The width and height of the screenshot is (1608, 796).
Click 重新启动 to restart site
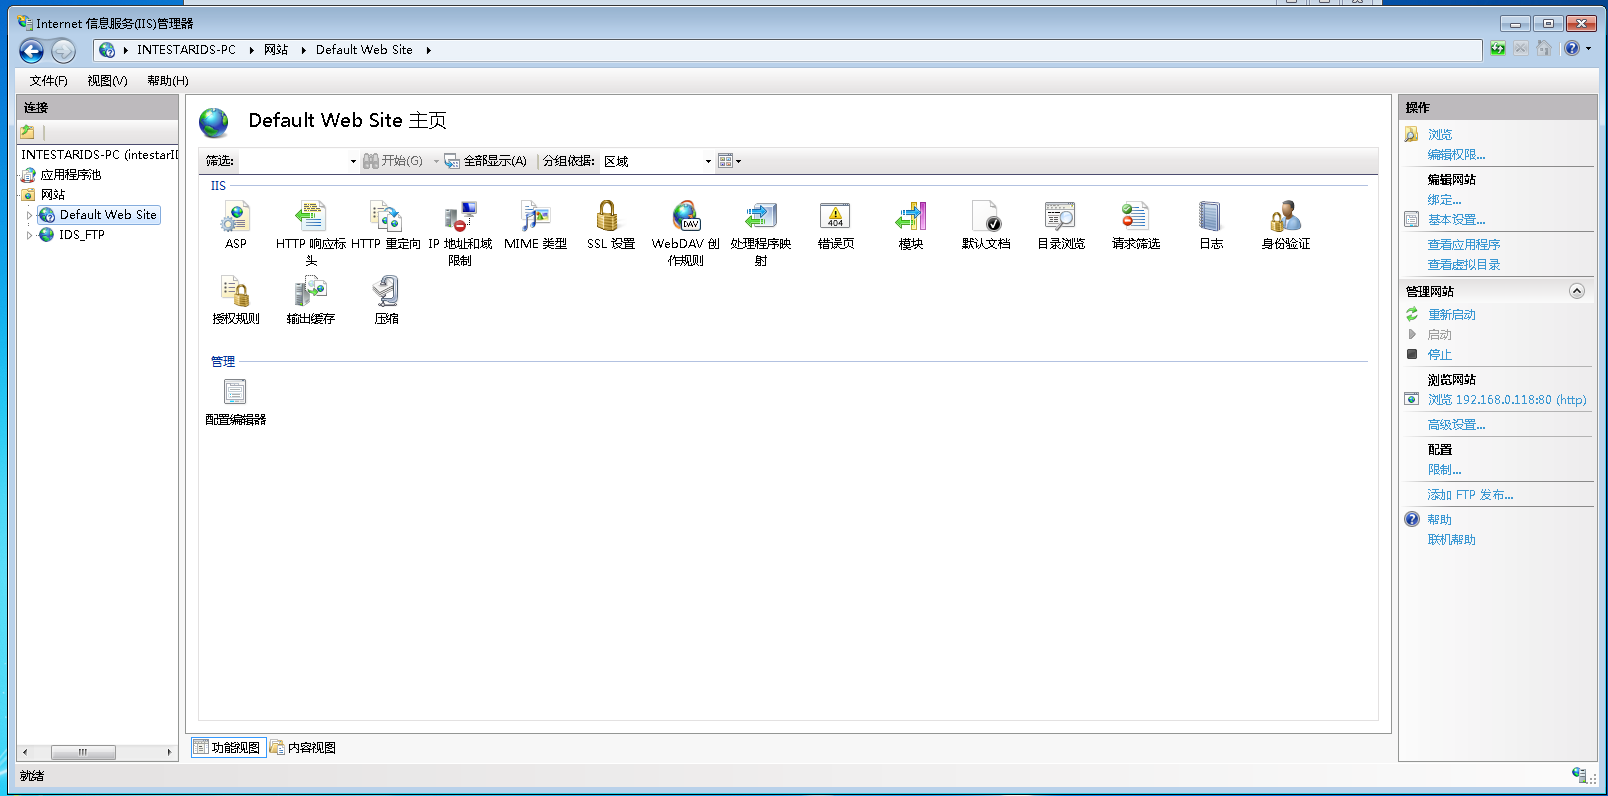coord(1451,315)
